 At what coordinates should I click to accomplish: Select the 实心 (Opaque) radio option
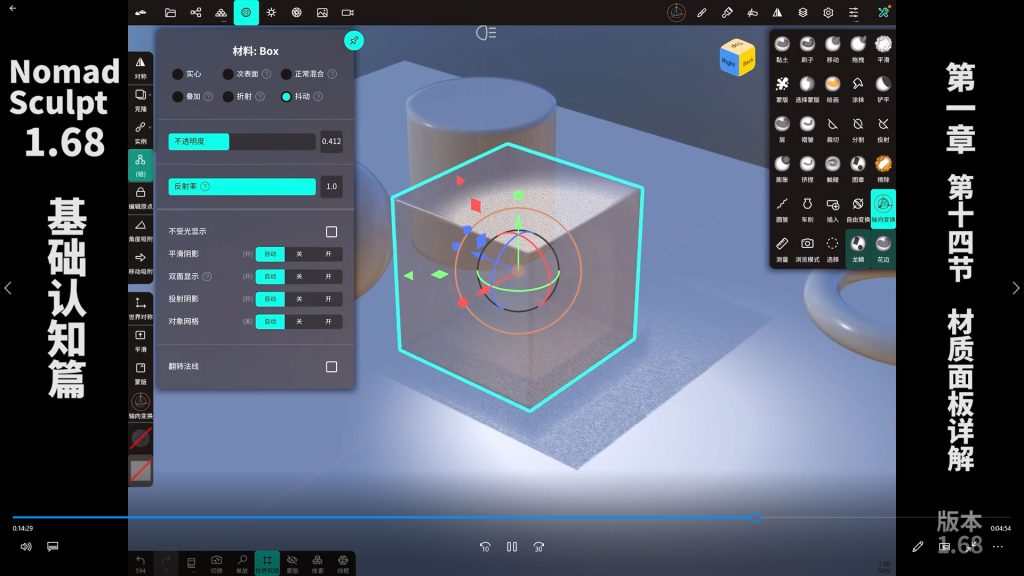178,74
